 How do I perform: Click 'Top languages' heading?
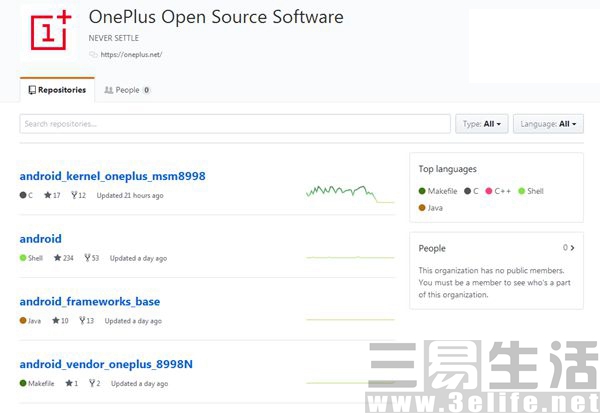(x=448, y=169)
